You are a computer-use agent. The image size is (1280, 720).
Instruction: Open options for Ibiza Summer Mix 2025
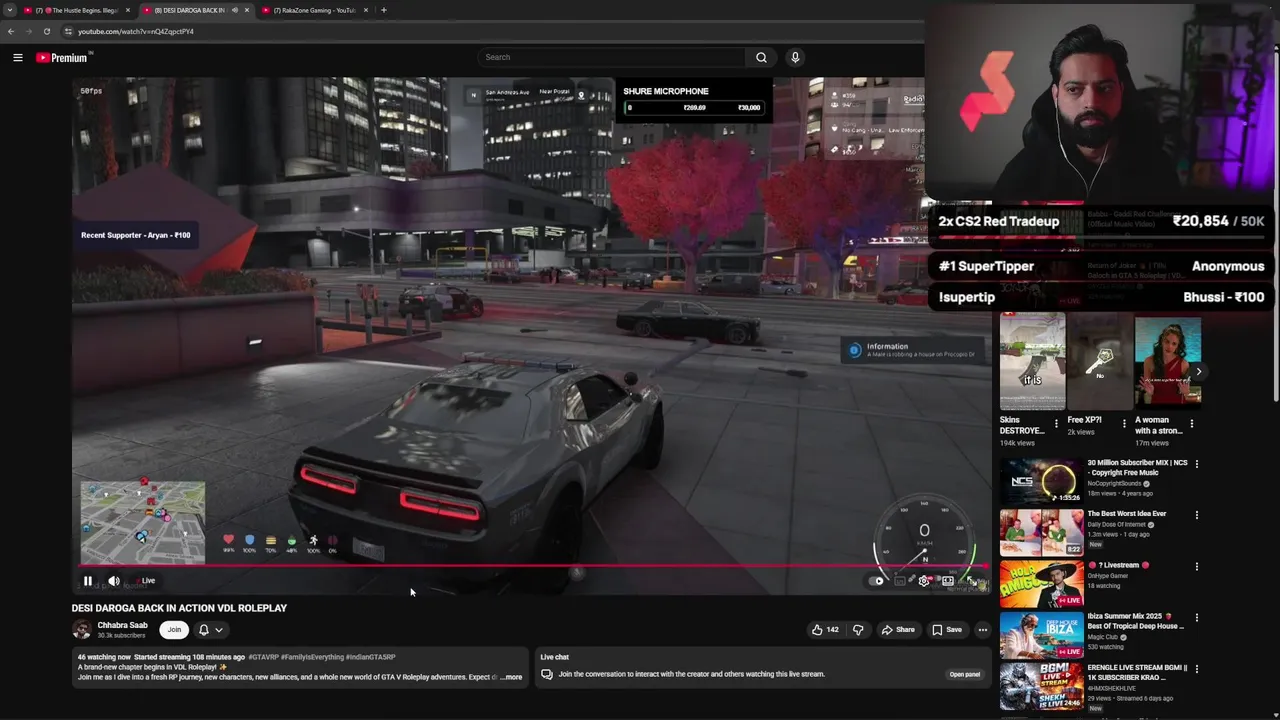[x=1197, y=618]
